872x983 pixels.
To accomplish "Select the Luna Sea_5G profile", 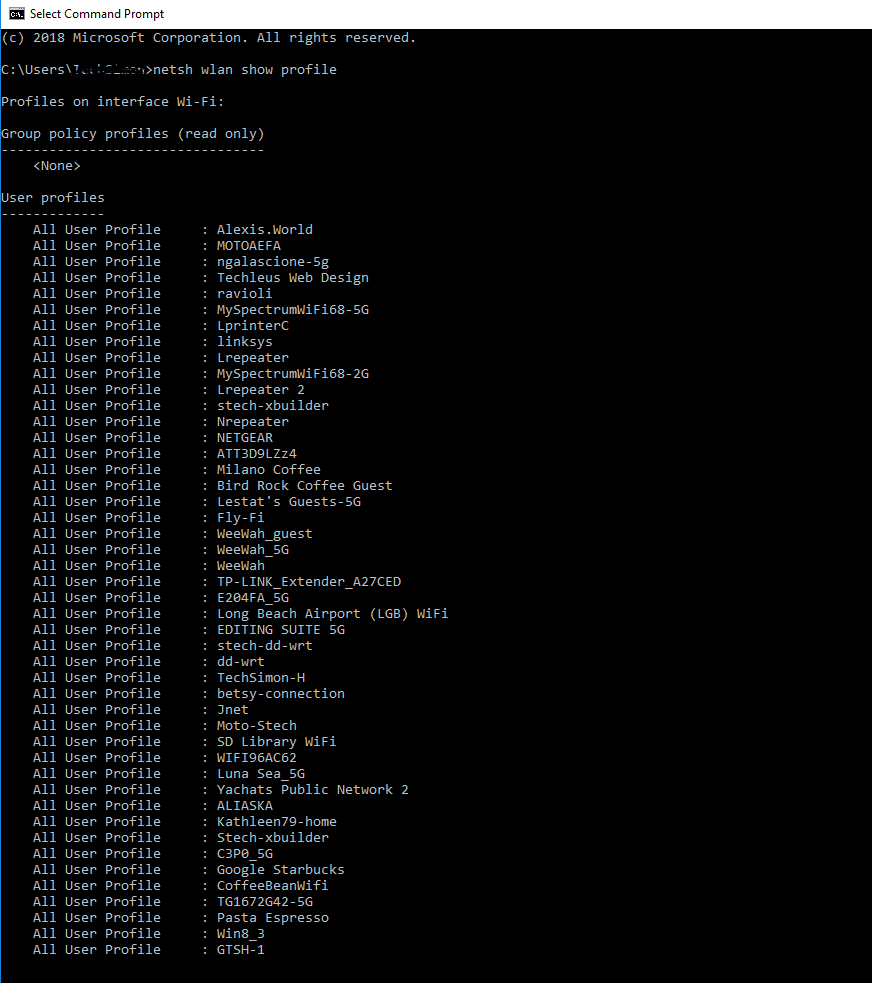I will 261,774.
